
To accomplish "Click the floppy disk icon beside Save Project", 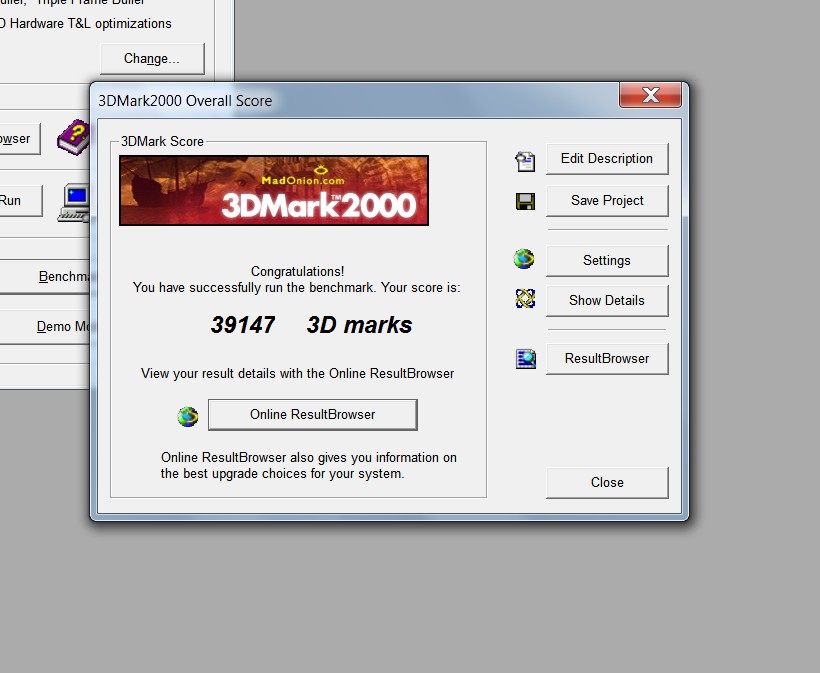I will (x=525, y=201).
